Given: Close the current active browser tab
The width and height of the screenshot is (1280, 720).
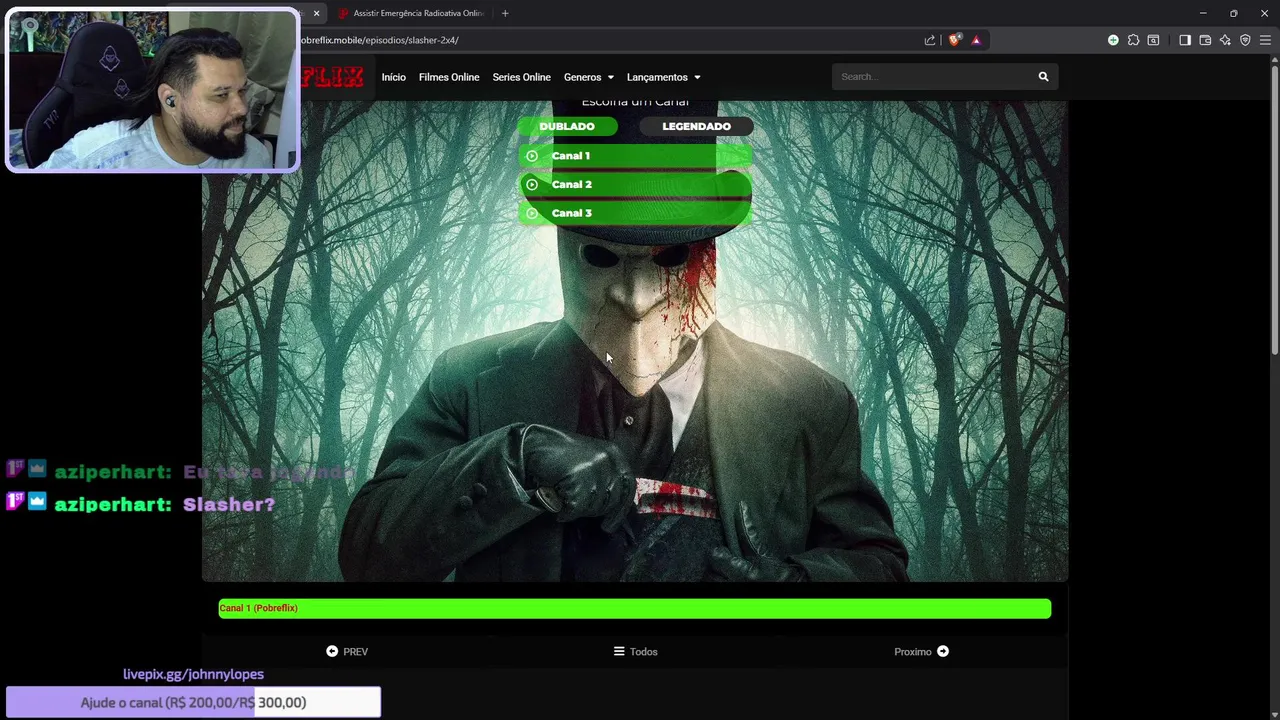Looking at the screenshot, I should (317, 13).
